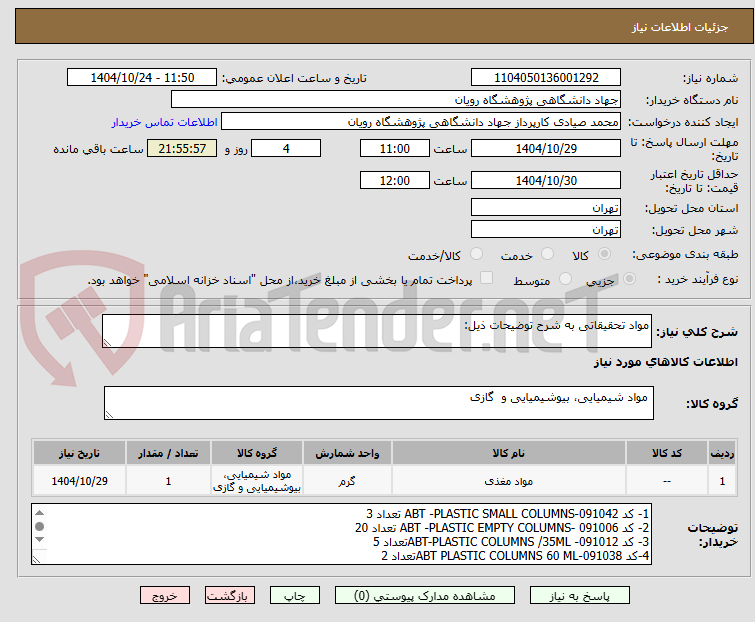Click resize handle of توضیحات خریدار textarea

[36, 559]
